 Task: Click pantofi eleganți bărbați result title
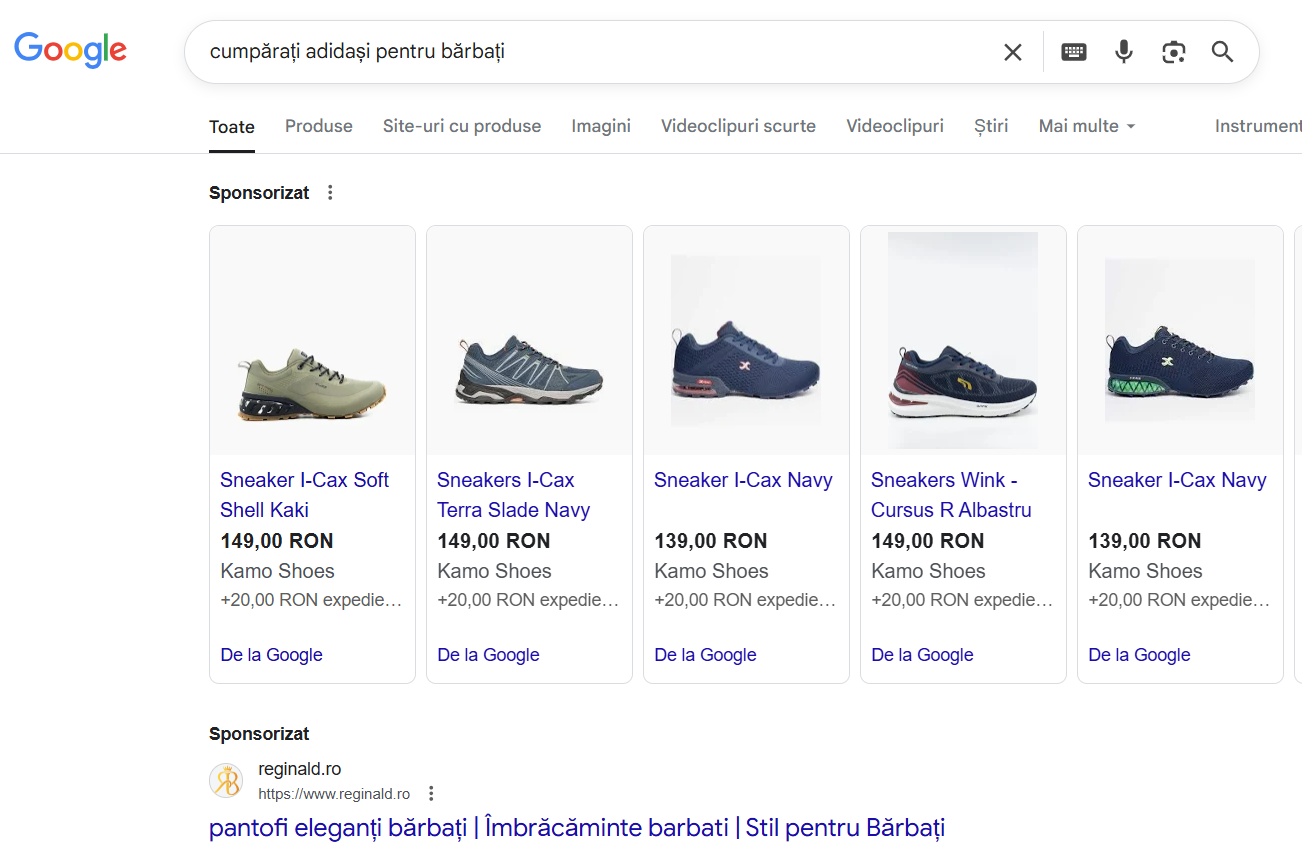(x=576, y=828)
